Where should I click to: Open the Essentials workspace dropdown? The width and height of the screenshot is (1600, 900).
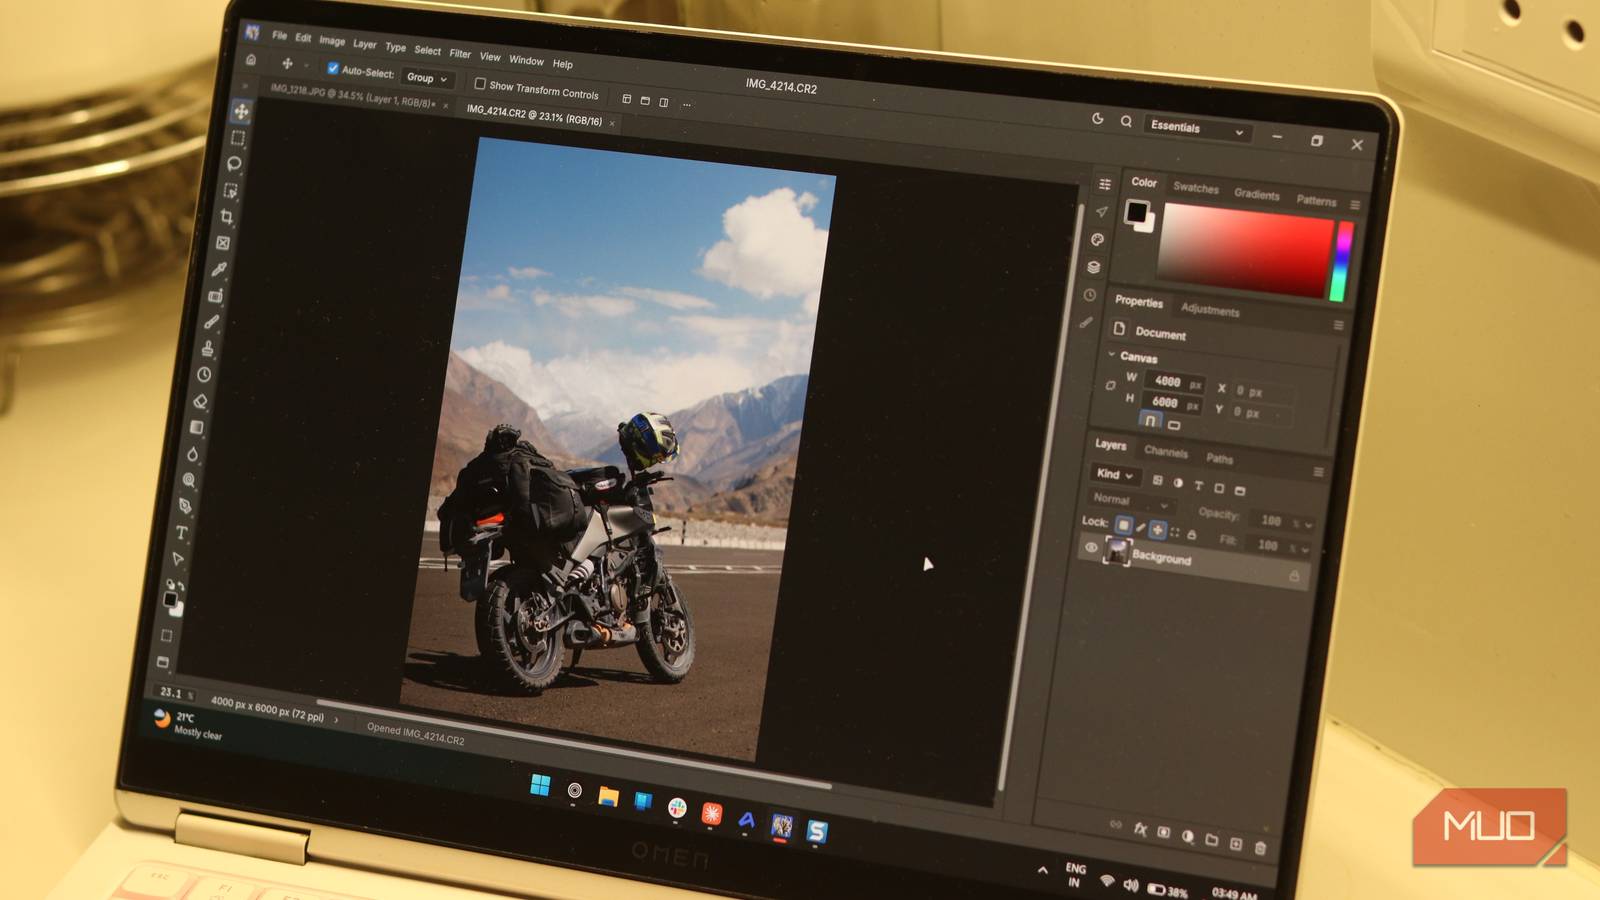coord(1197,128)
